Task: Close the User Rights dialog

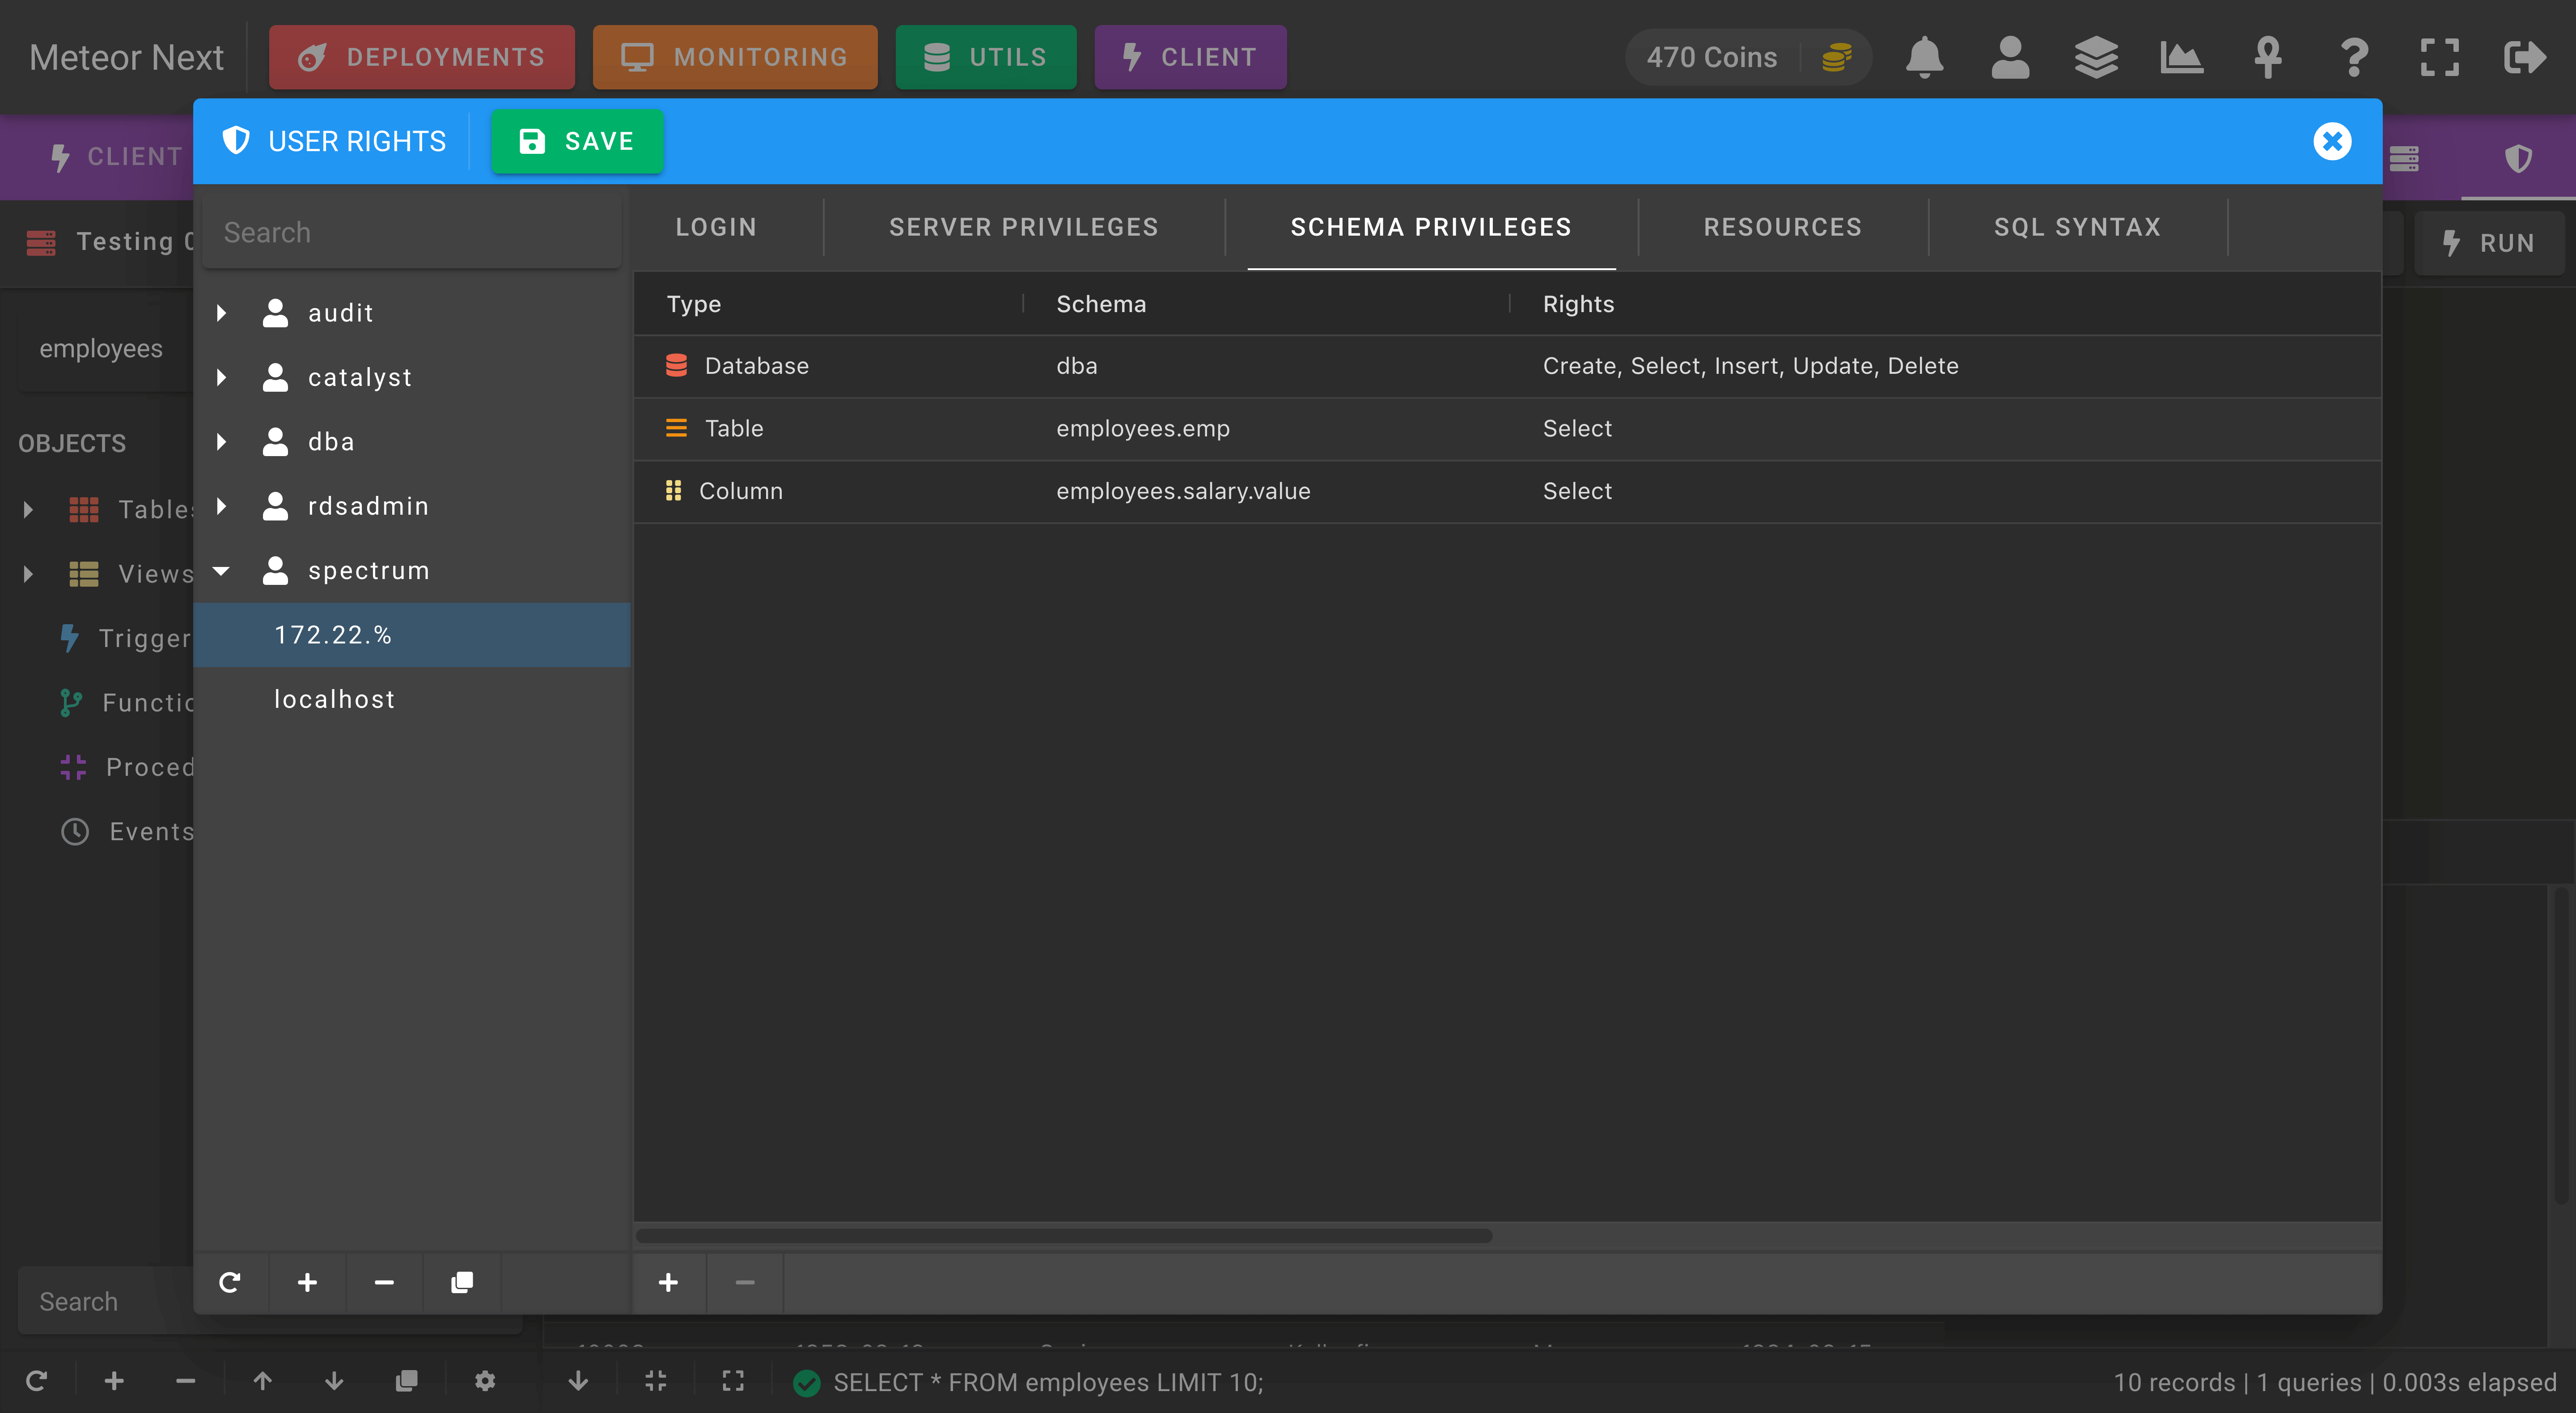Action: coord(2332,141)
